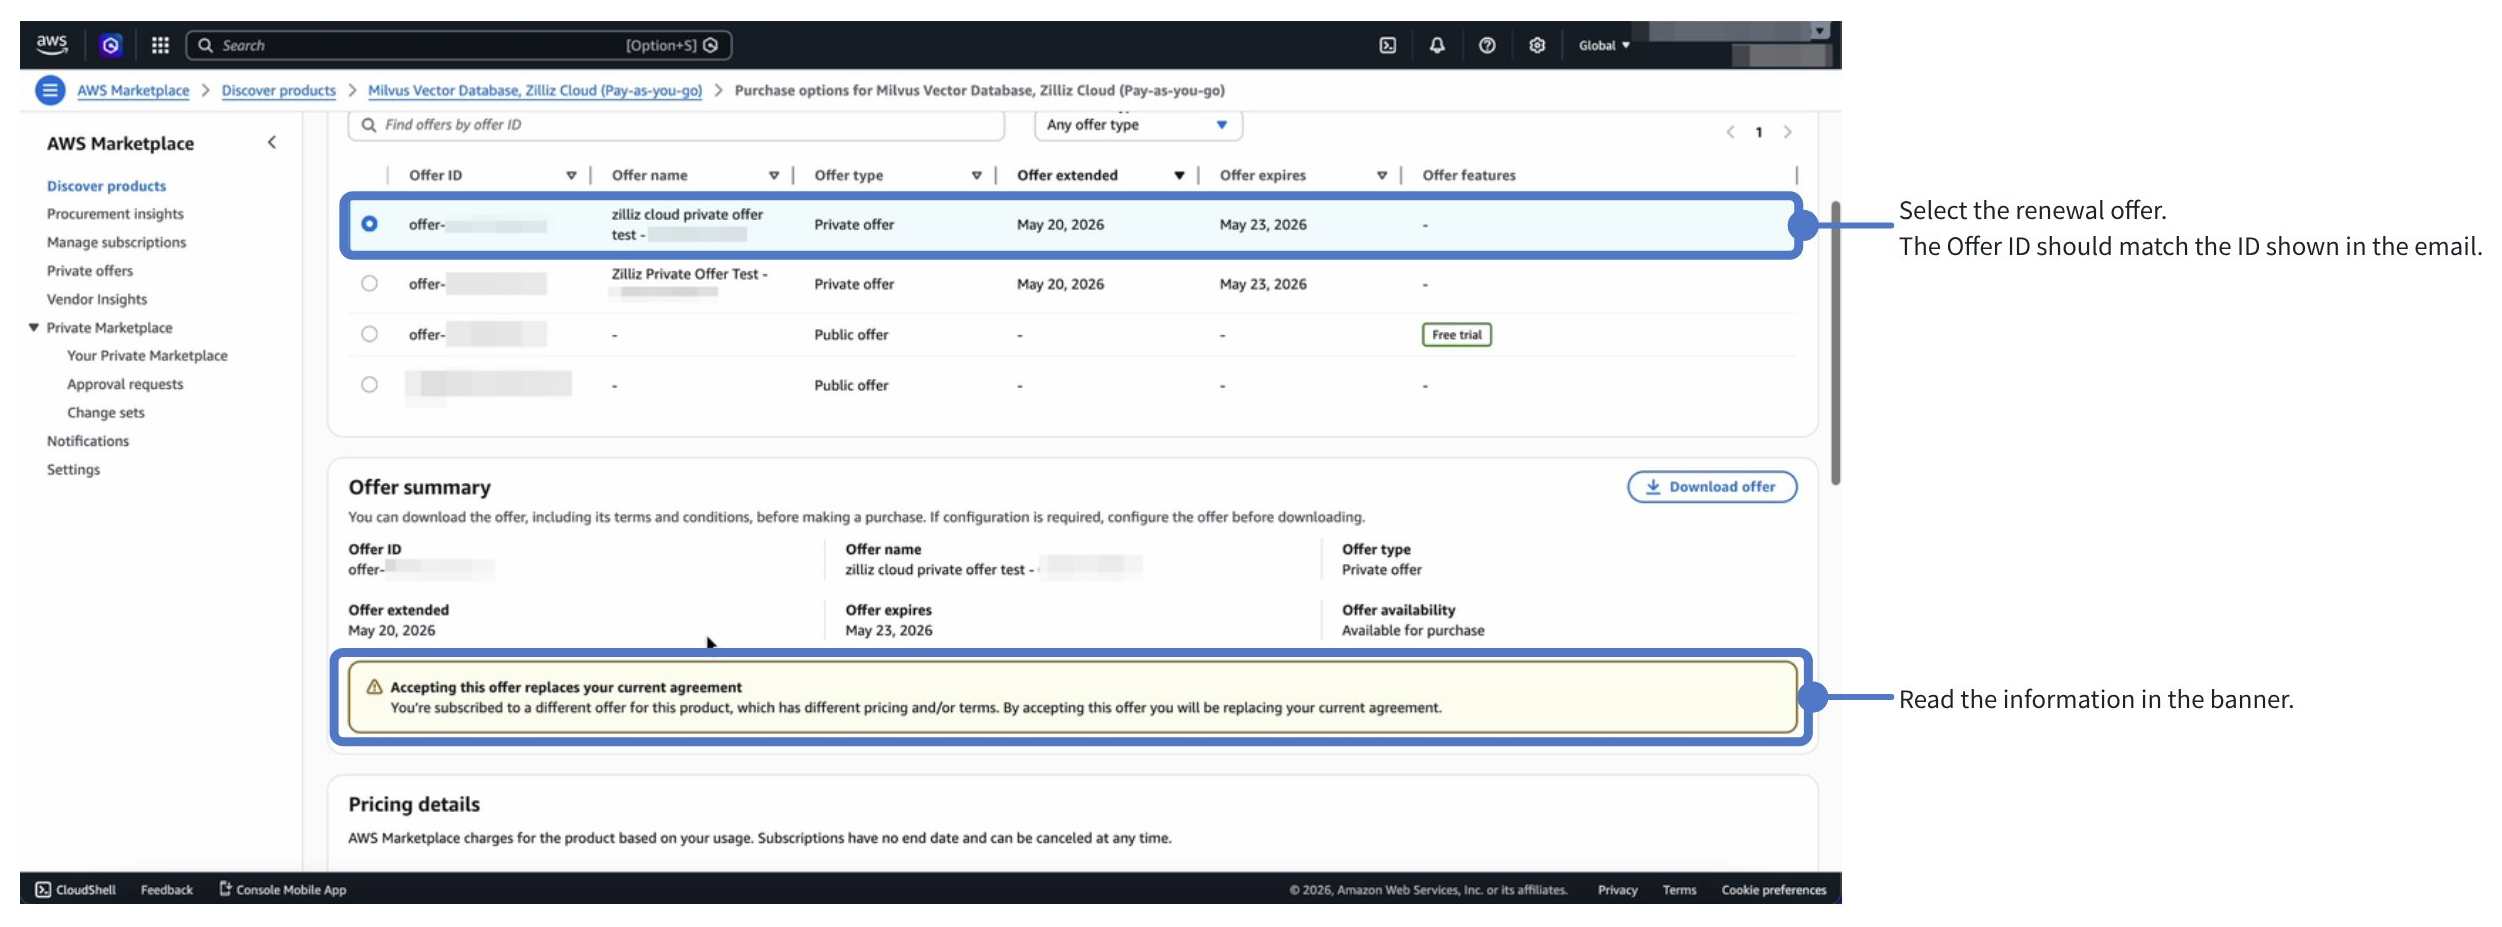Open Private offers in sidebar
2502x927 pixels.
(90, 271)
